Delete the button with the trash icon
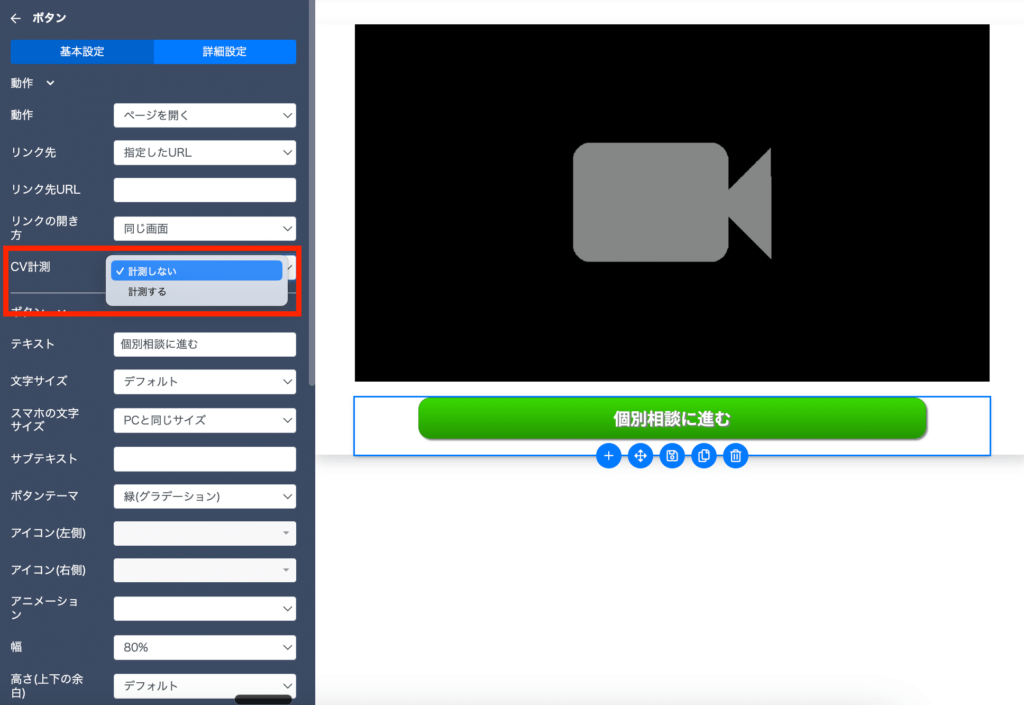 pyautogui.click(x=735, y=456)
